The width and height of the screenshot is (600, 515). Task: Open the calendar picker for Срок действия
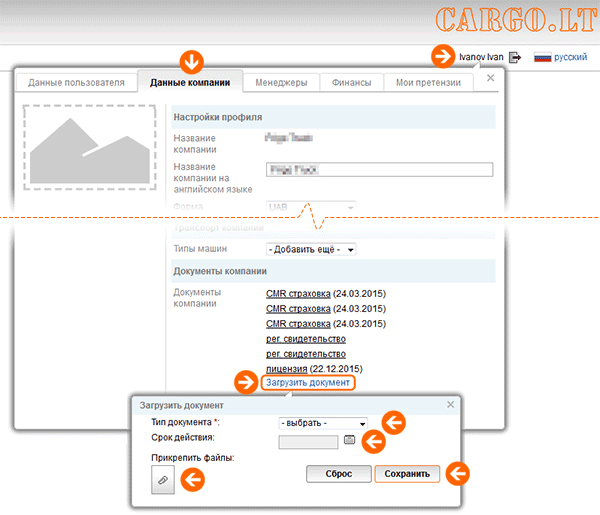pos(350,439)
